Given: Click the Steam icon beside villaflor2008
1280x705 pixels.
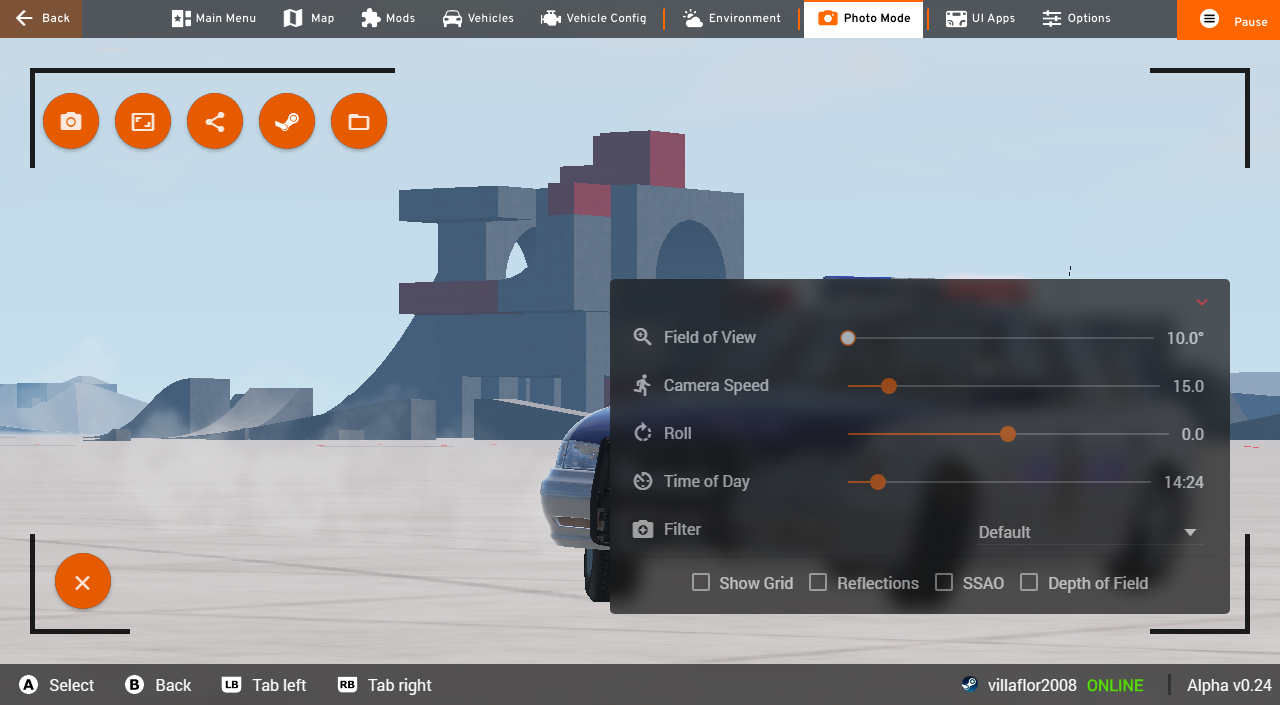Looking at the screenshot, I should click(969, 685).
